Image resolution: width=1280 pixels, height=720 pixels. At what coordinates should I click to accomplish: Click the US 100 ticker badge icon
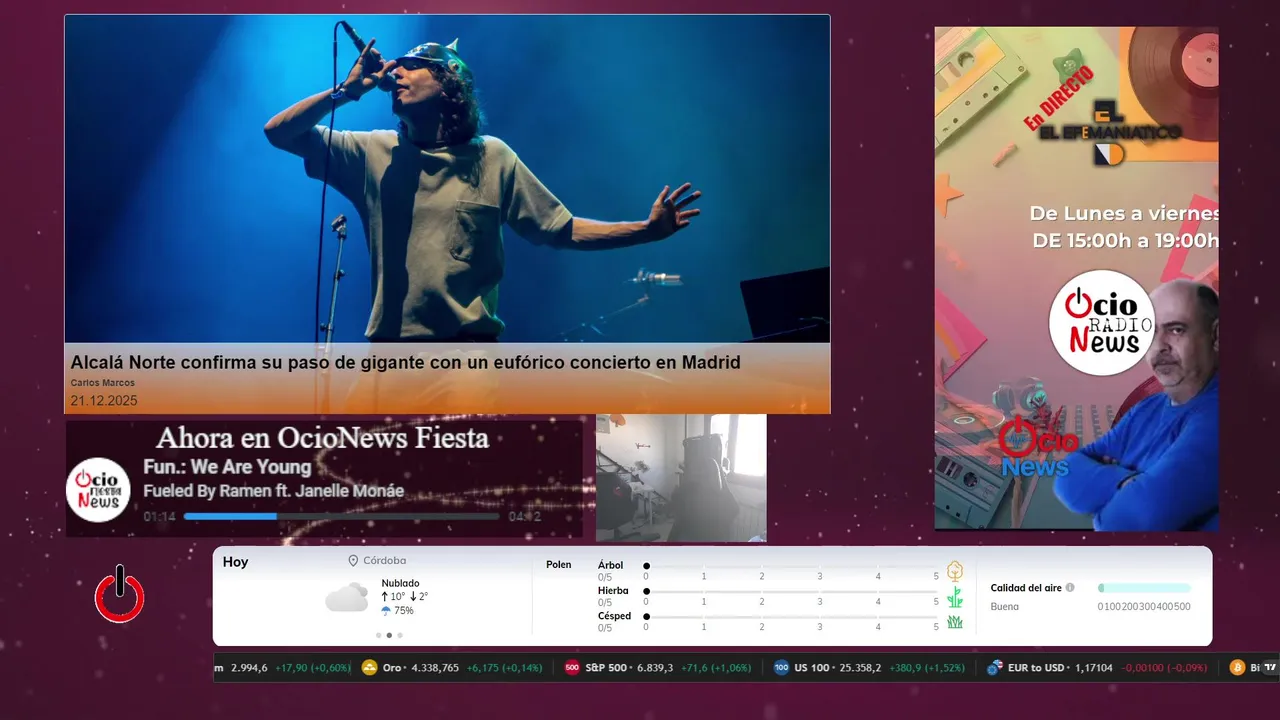click(x=781, y=667)
